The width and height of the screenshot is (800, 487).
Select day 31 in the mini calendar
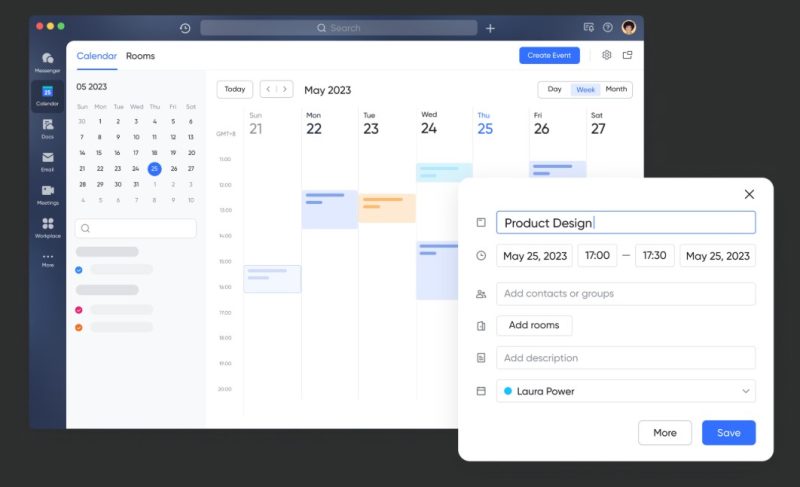(136, 185)
